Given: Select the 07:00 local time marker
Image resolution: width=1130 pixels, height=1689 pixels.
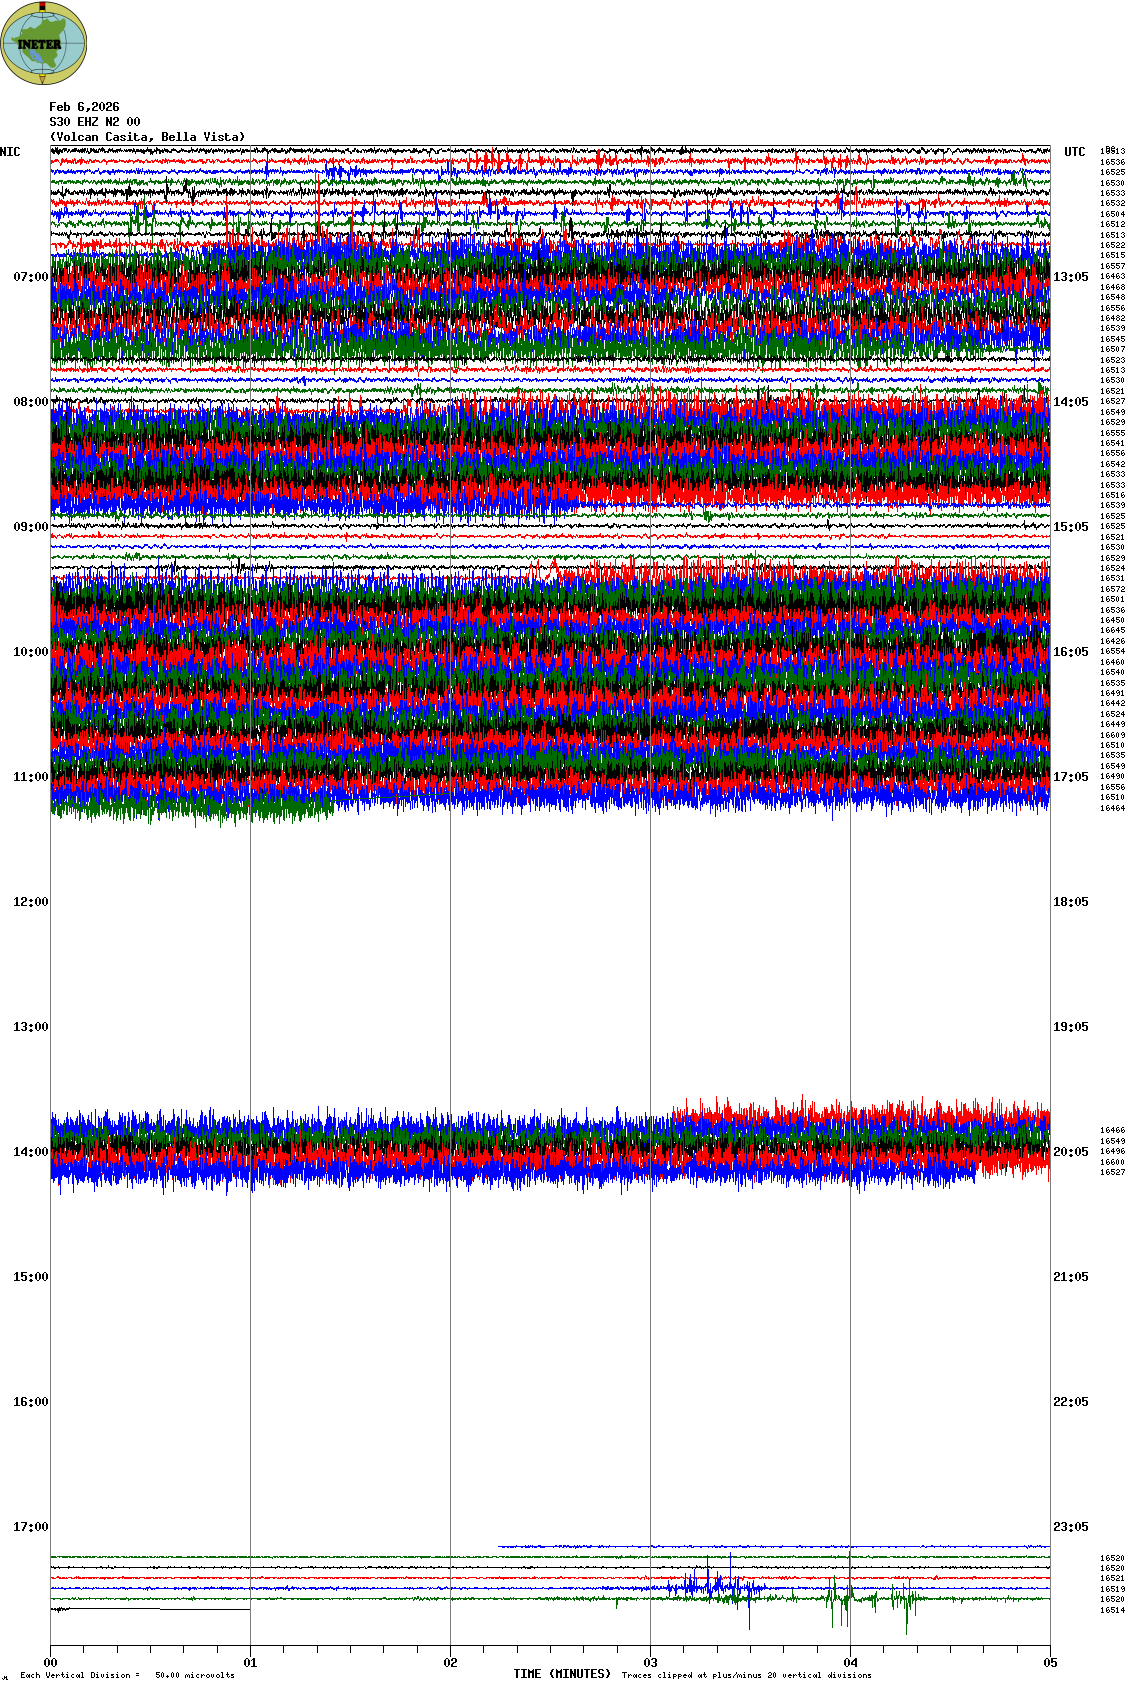Looking at the screenshot, I should (x=30, y=277).
